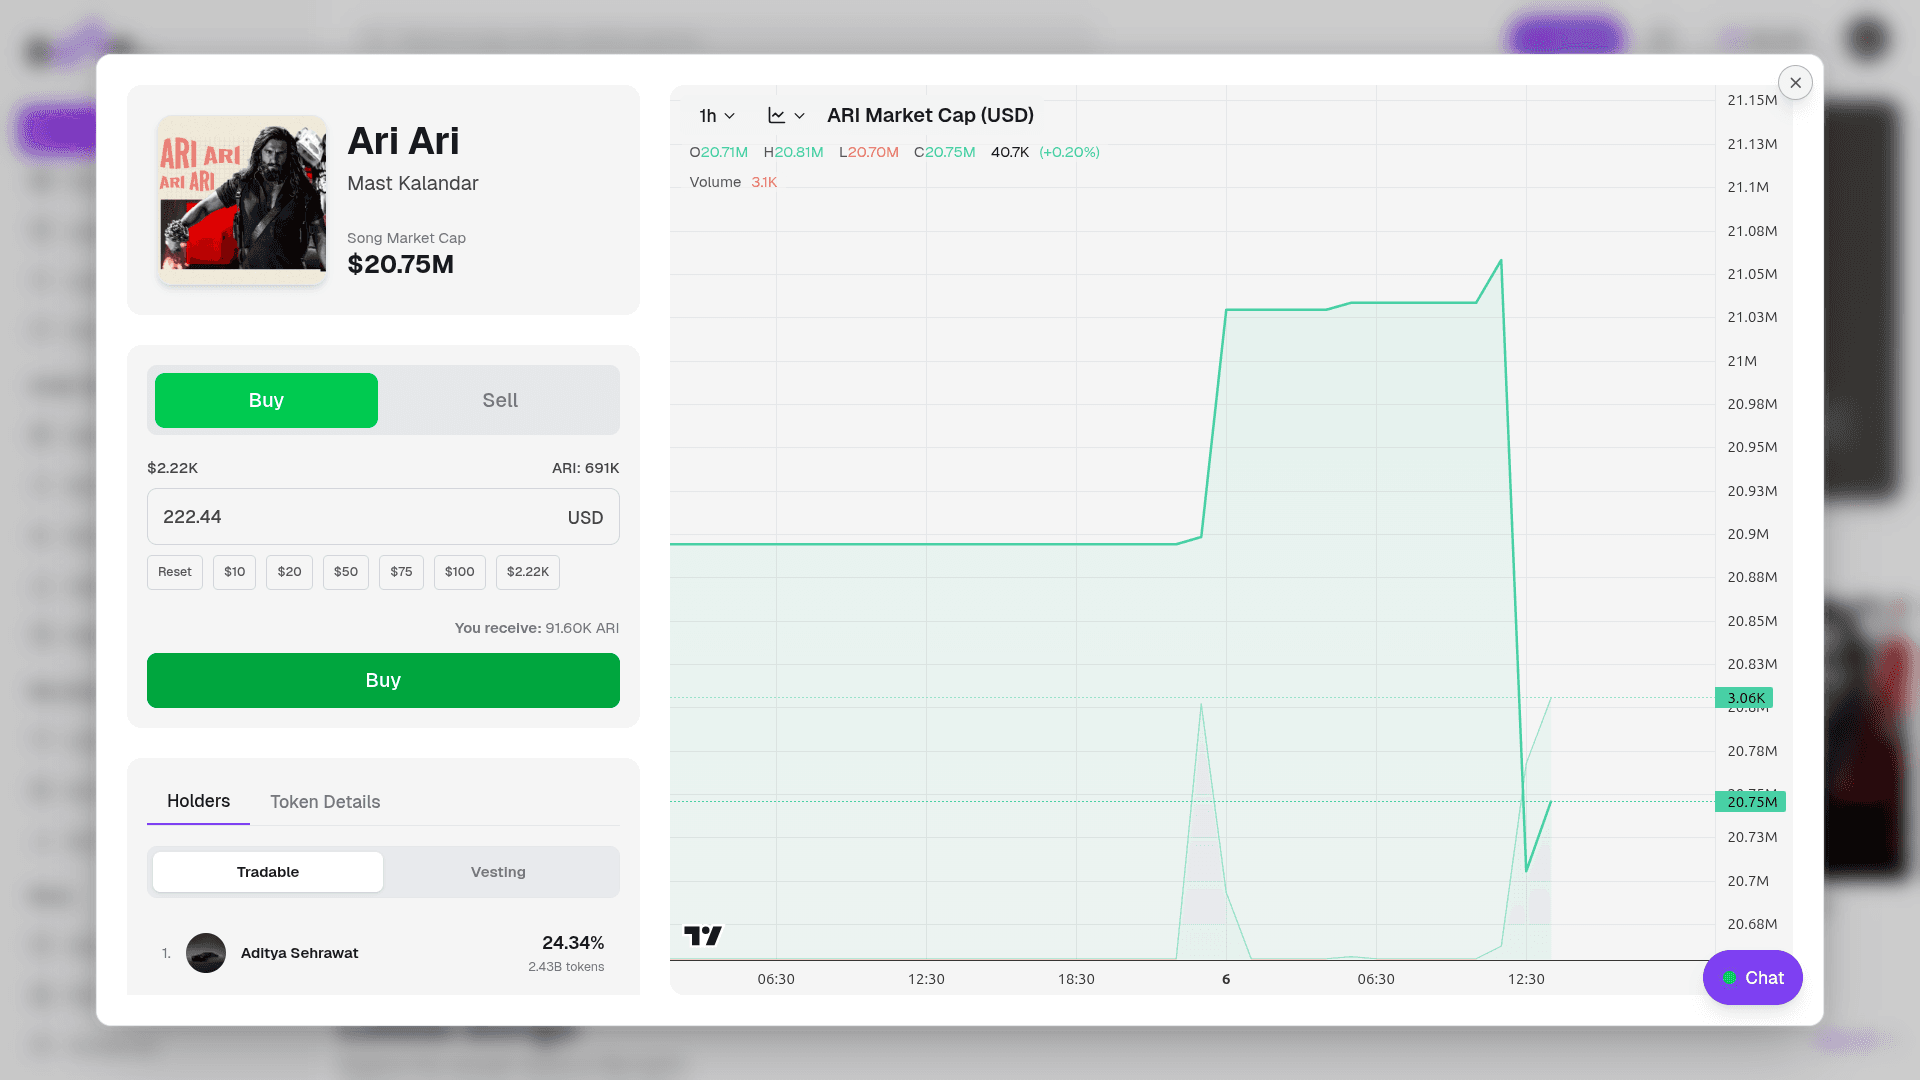
Task: Click the 3.06K volume axis label
Action: click(1745, 698)
